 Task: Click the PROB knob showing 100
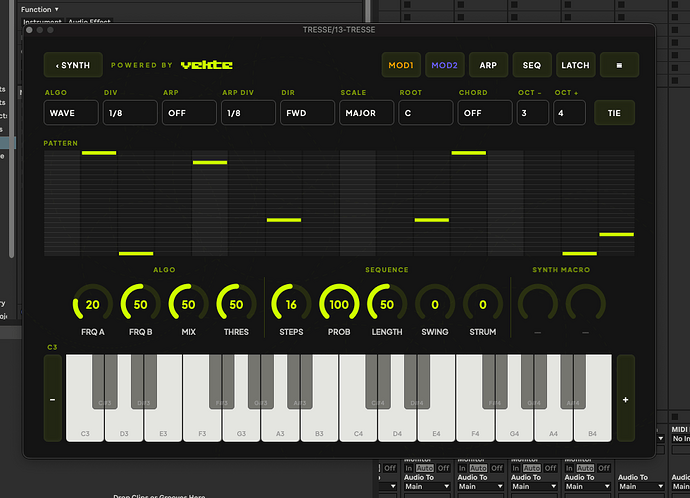[x=339, y=304]
